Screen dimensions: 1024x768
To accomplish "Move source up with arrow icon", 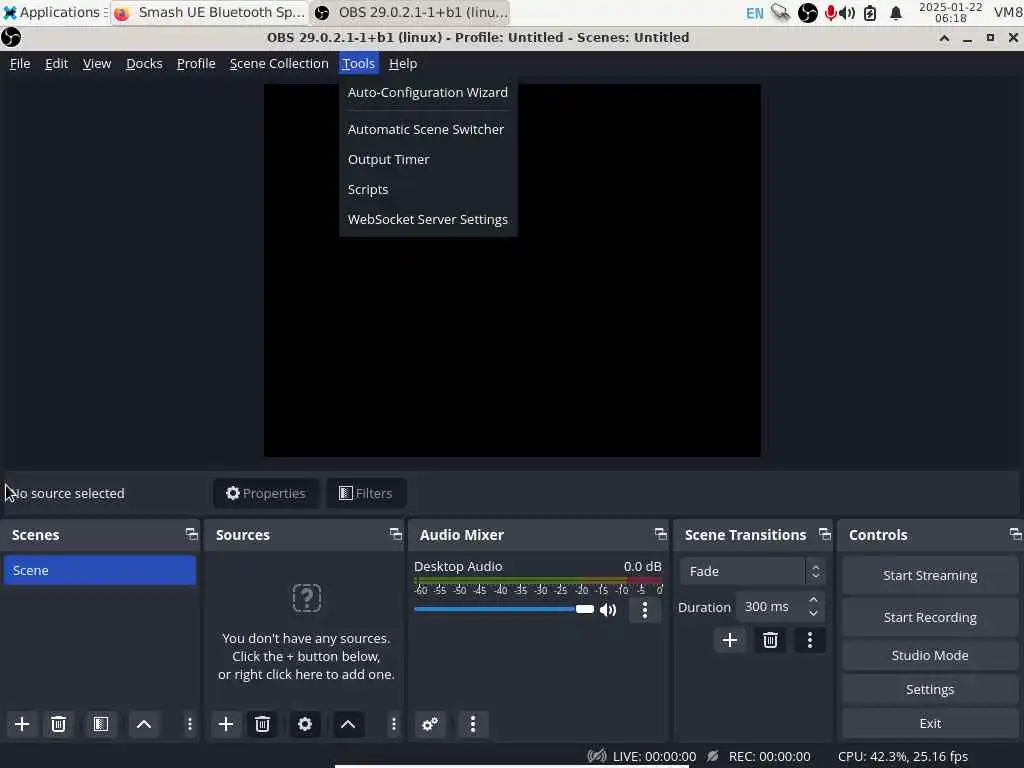I will tap(348, 724).
